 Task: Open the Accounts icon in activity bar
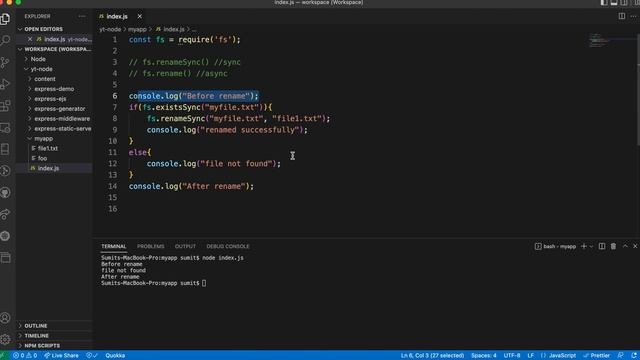click(x=5, y=318)
